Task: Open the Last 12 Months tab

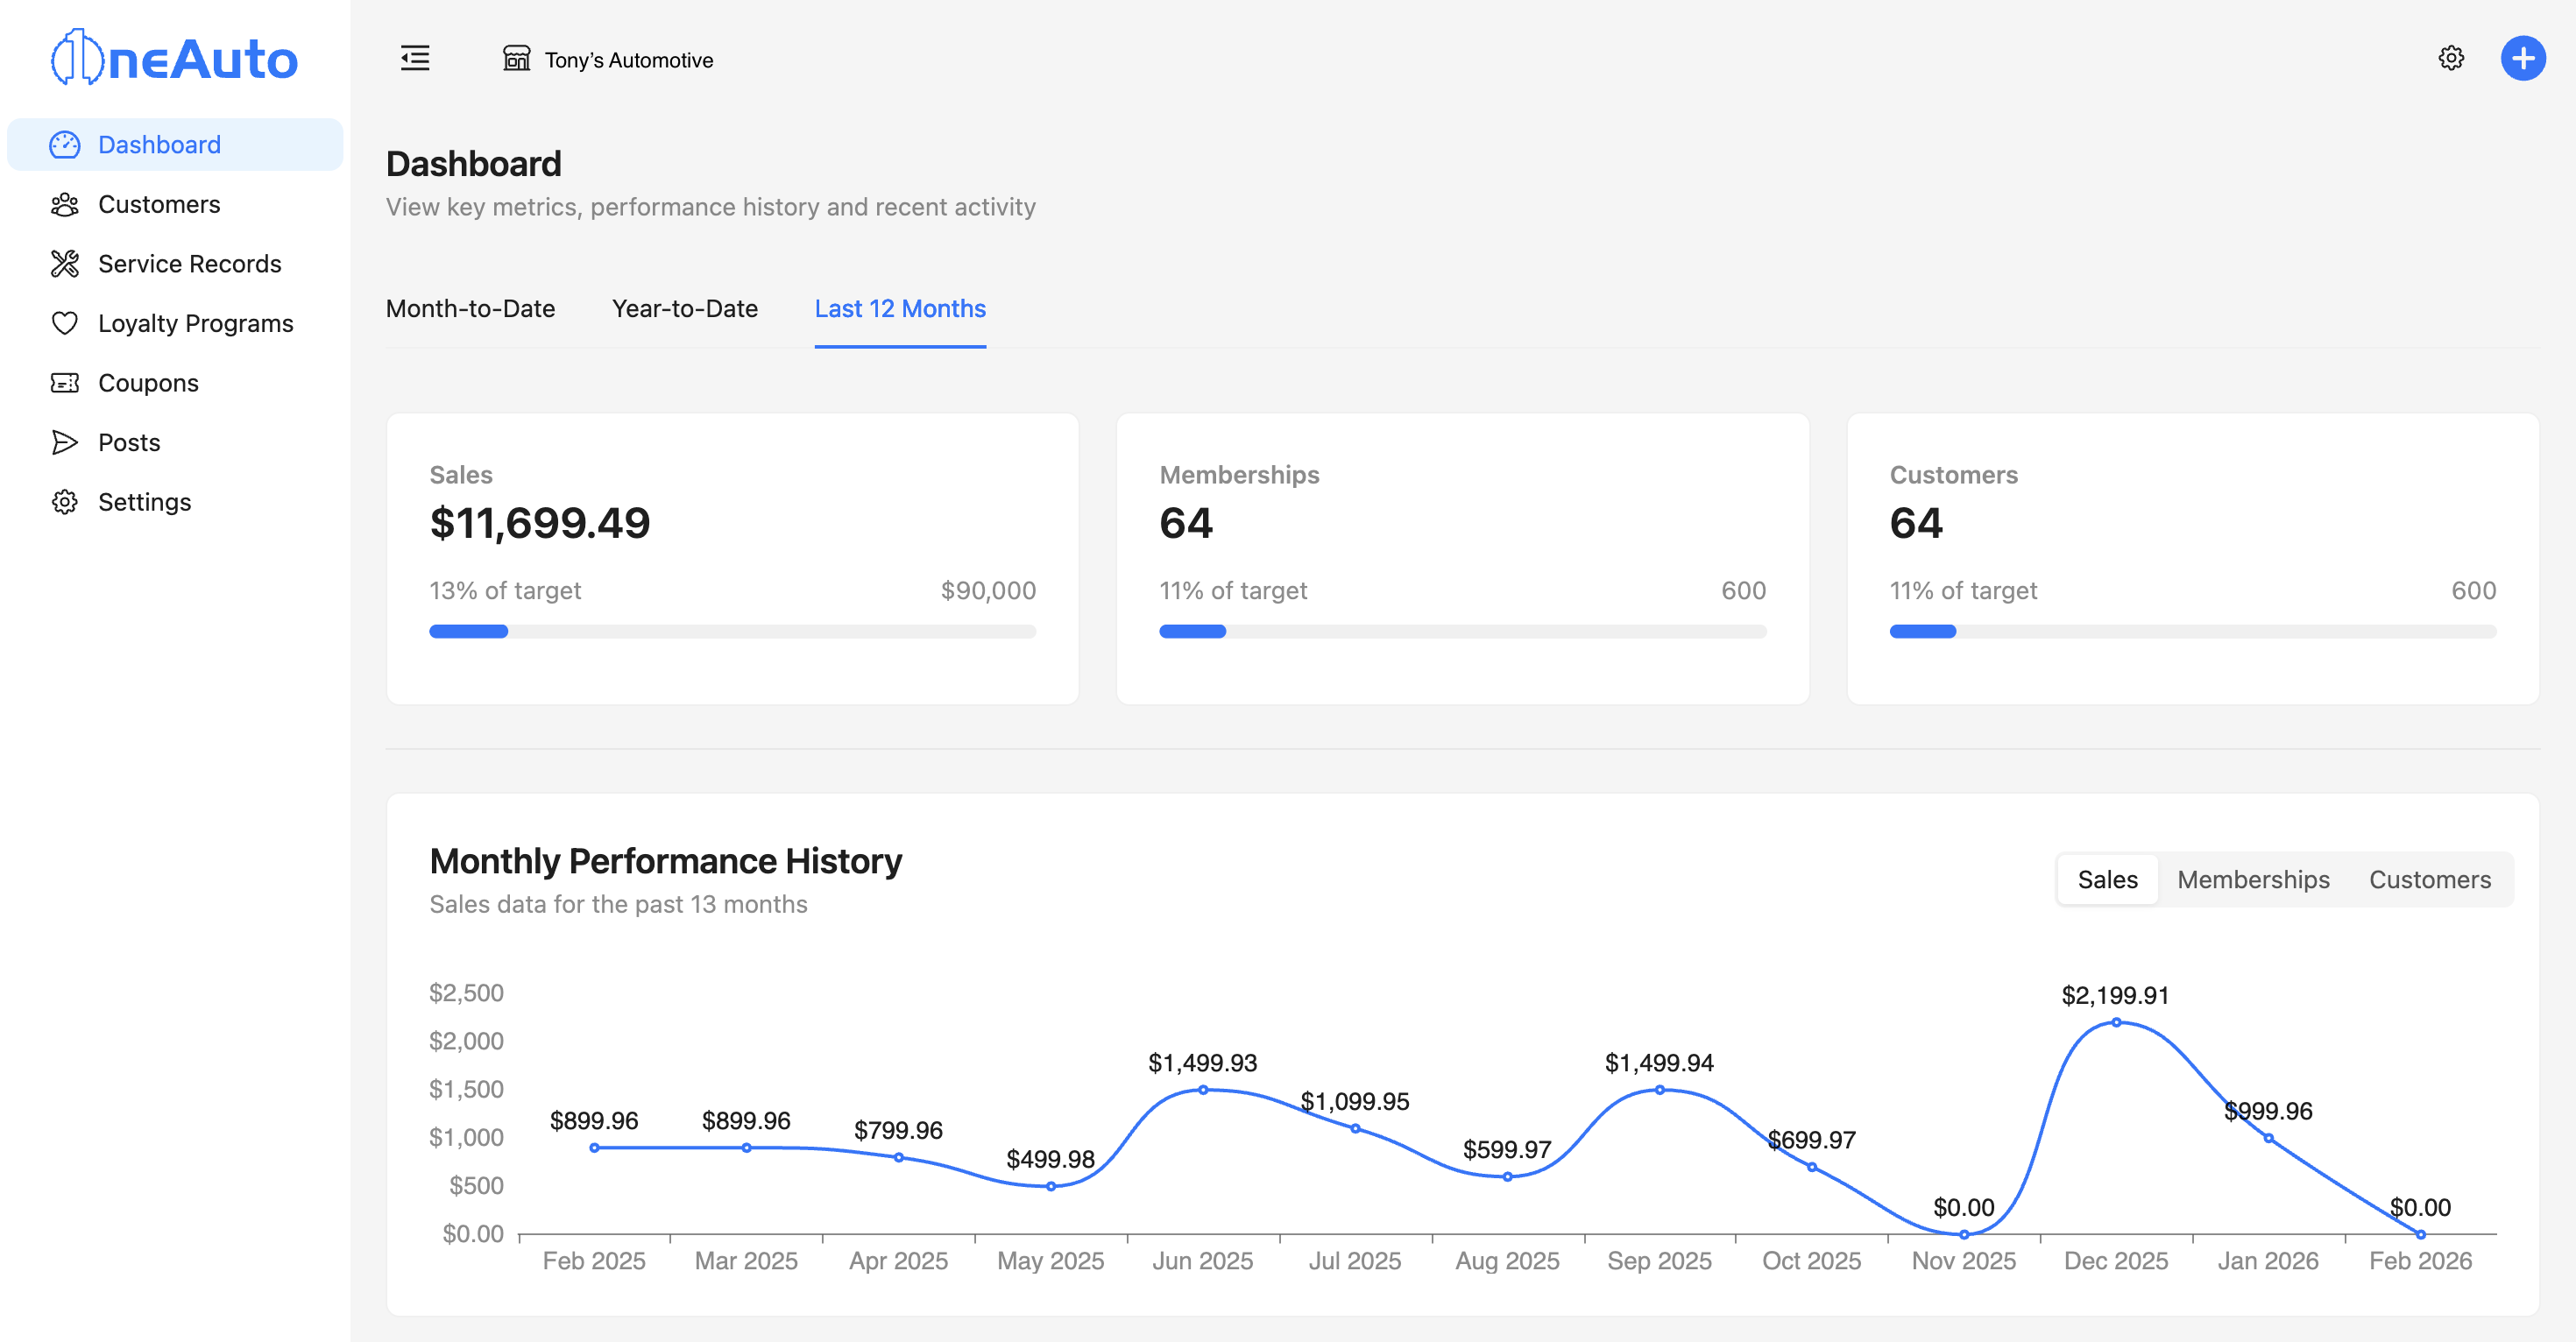Action: [x=899, y=309]
